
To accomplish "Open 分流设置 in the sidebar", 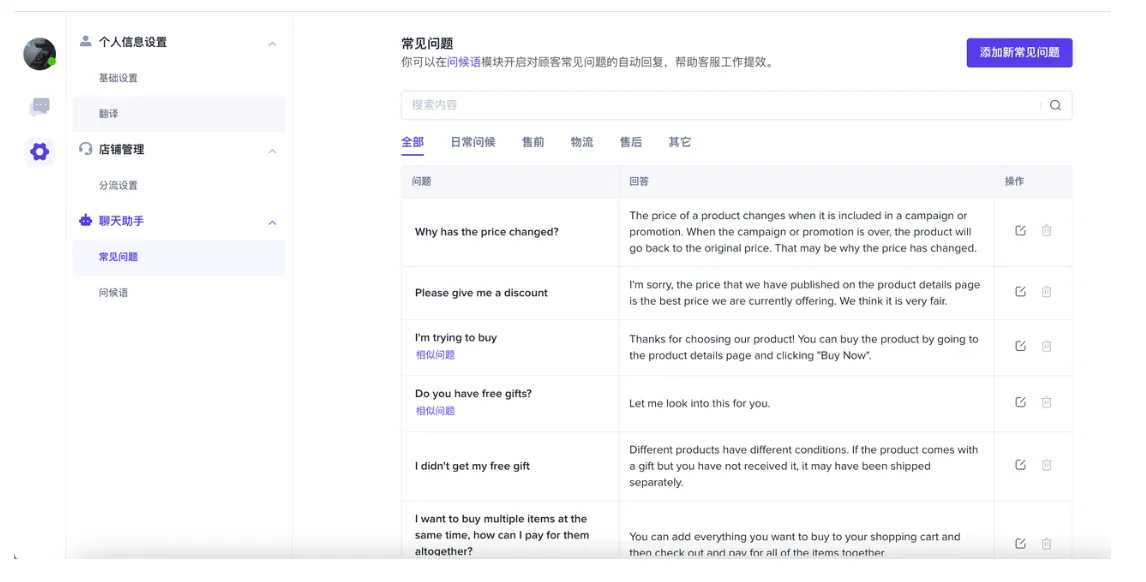I will click(x=118, y=185).
